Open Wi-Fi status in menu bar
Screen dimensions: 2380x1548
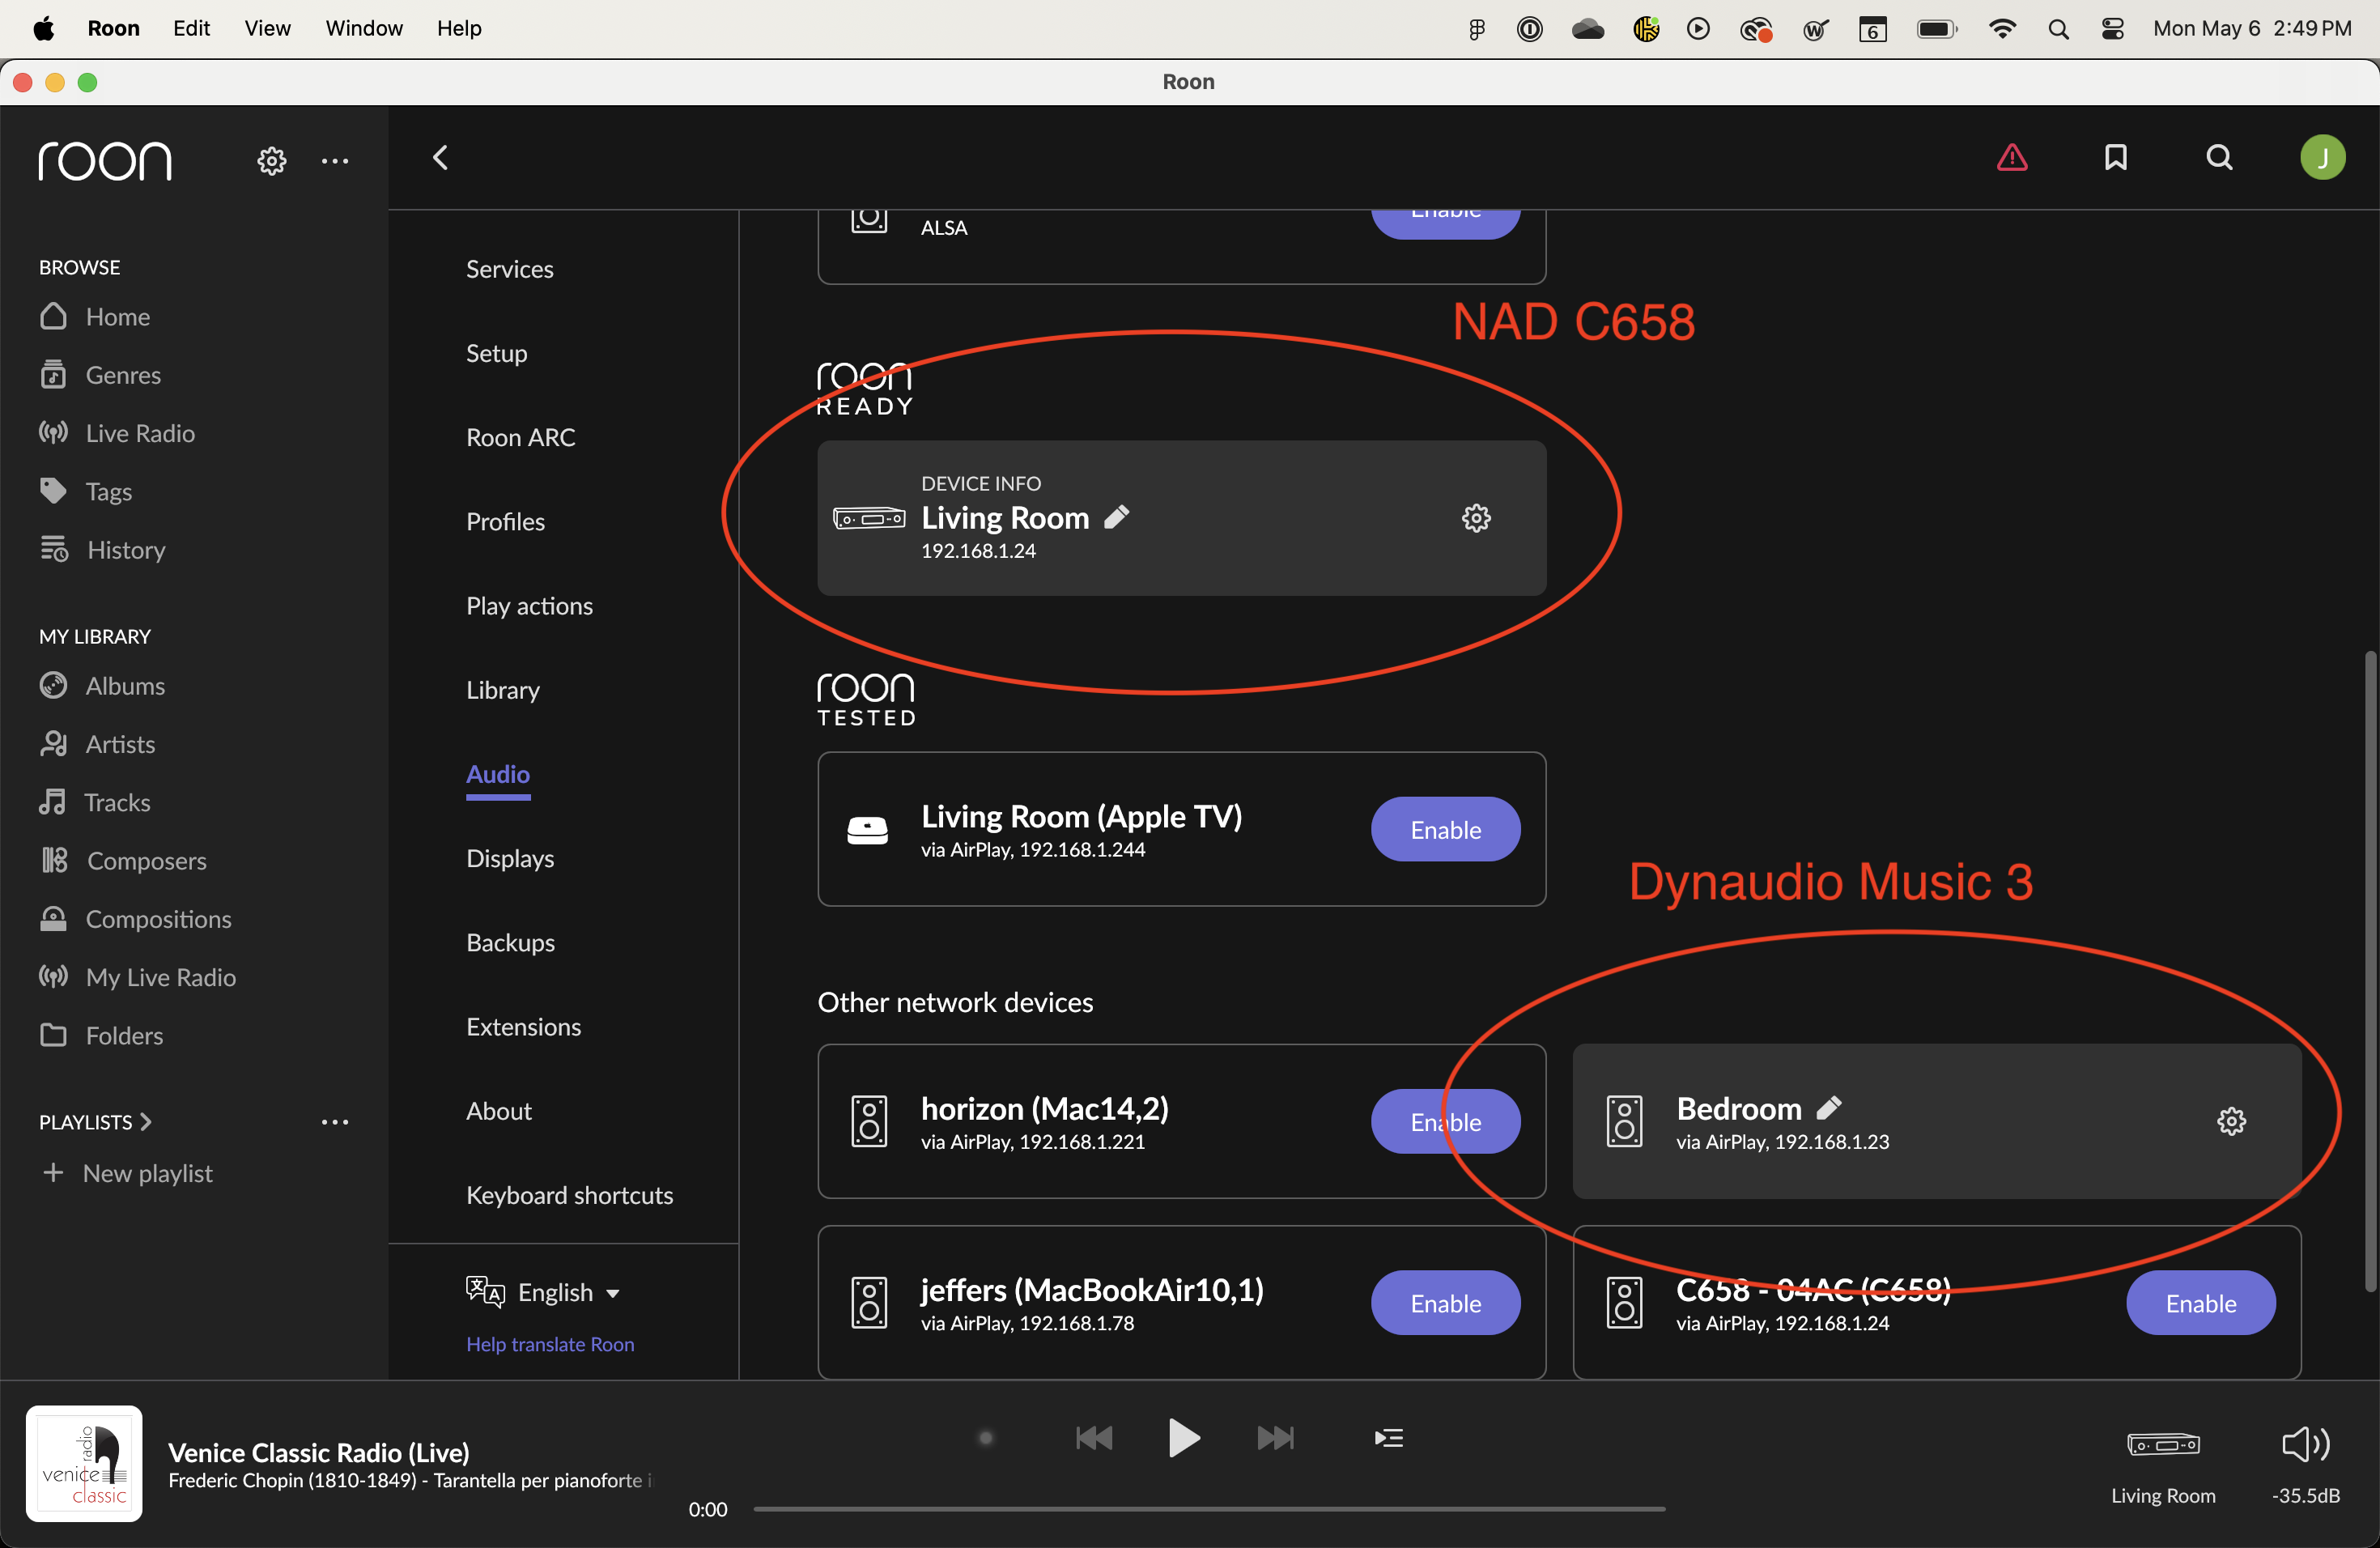(2002, 29)
